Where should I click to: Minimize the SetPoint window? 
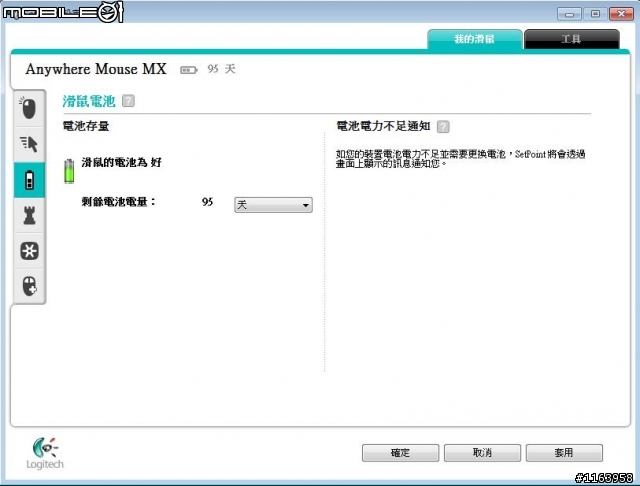tap(569, 14)
